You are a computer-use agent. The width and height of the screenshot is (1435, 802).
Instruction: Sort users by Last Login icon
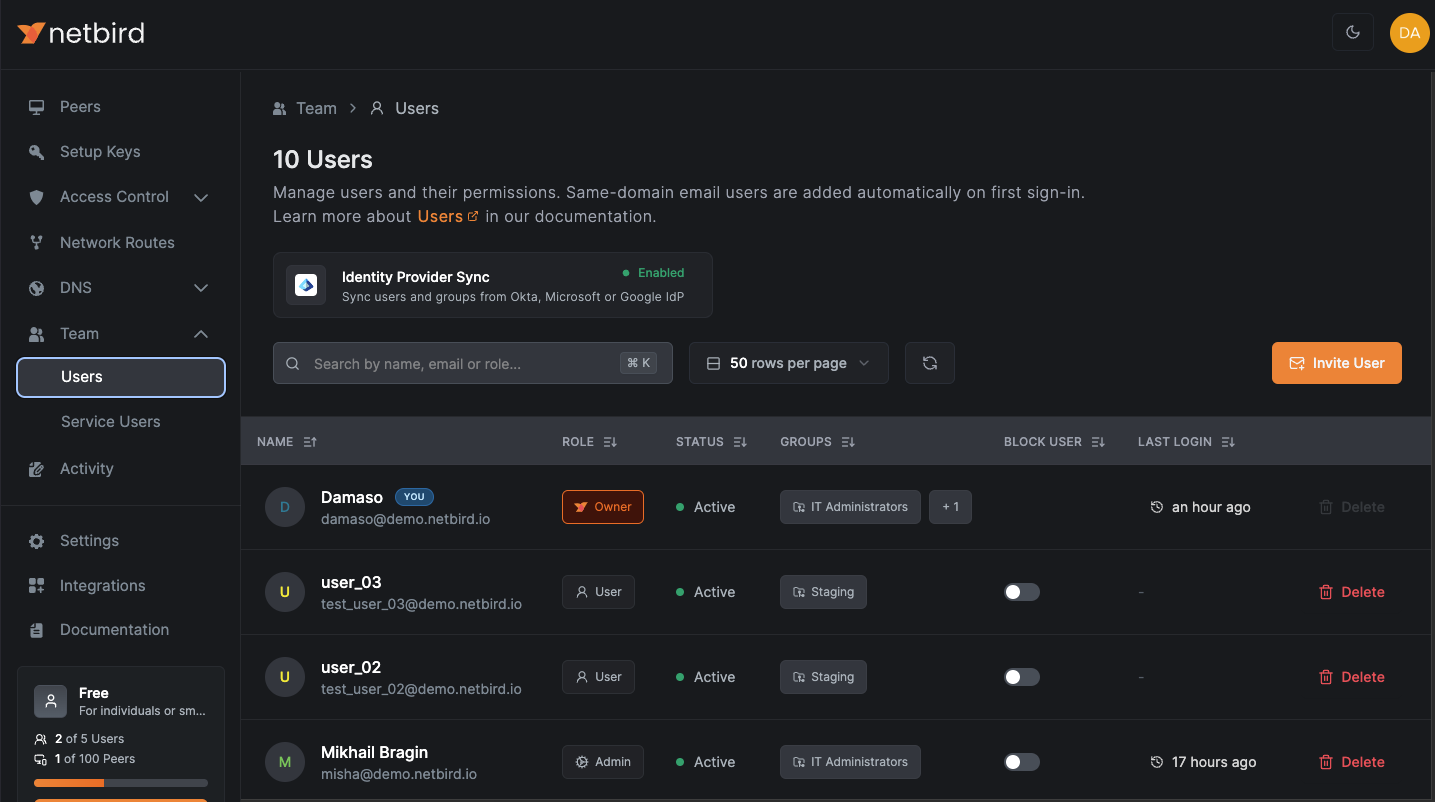(1229, 442)
